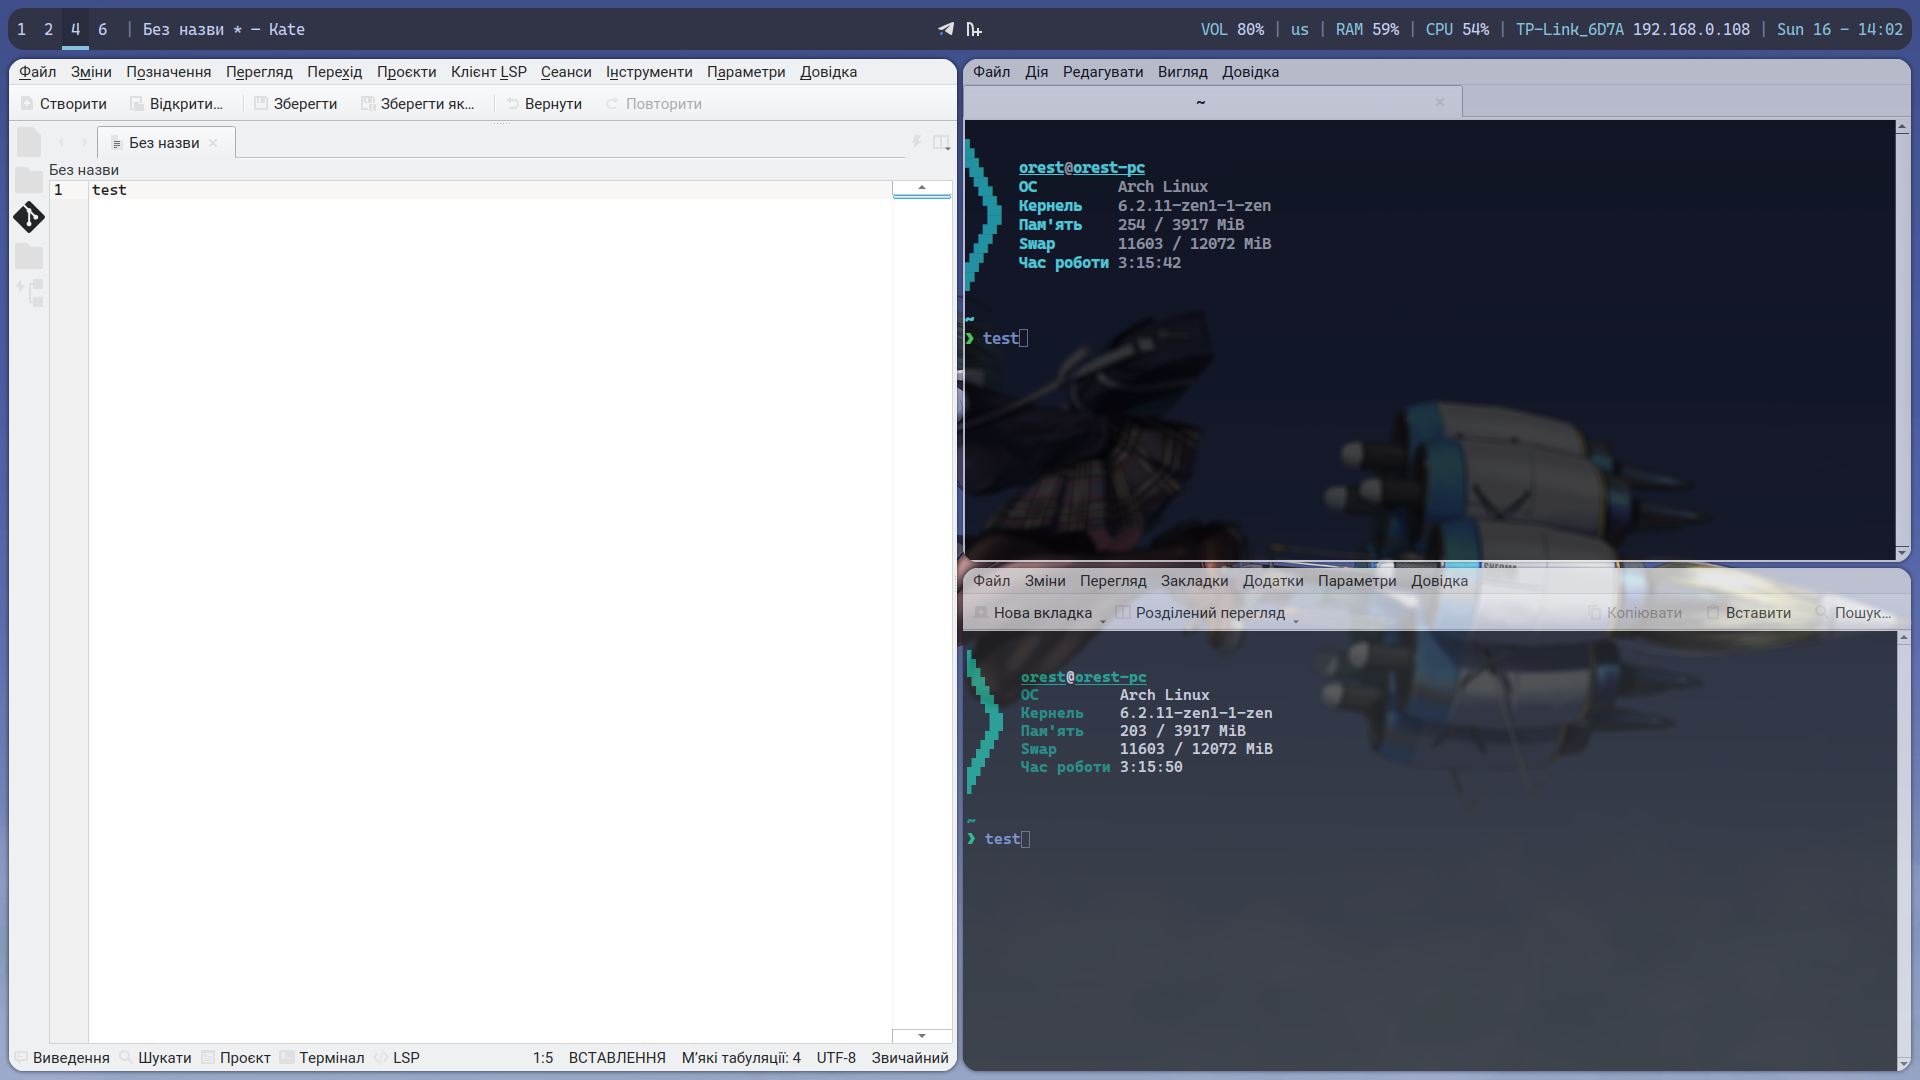This screenshot has width=1920, height=1080.
Task: Open the Filesystem browser icon in Kate's sidebar
Action: pos(29,180)
